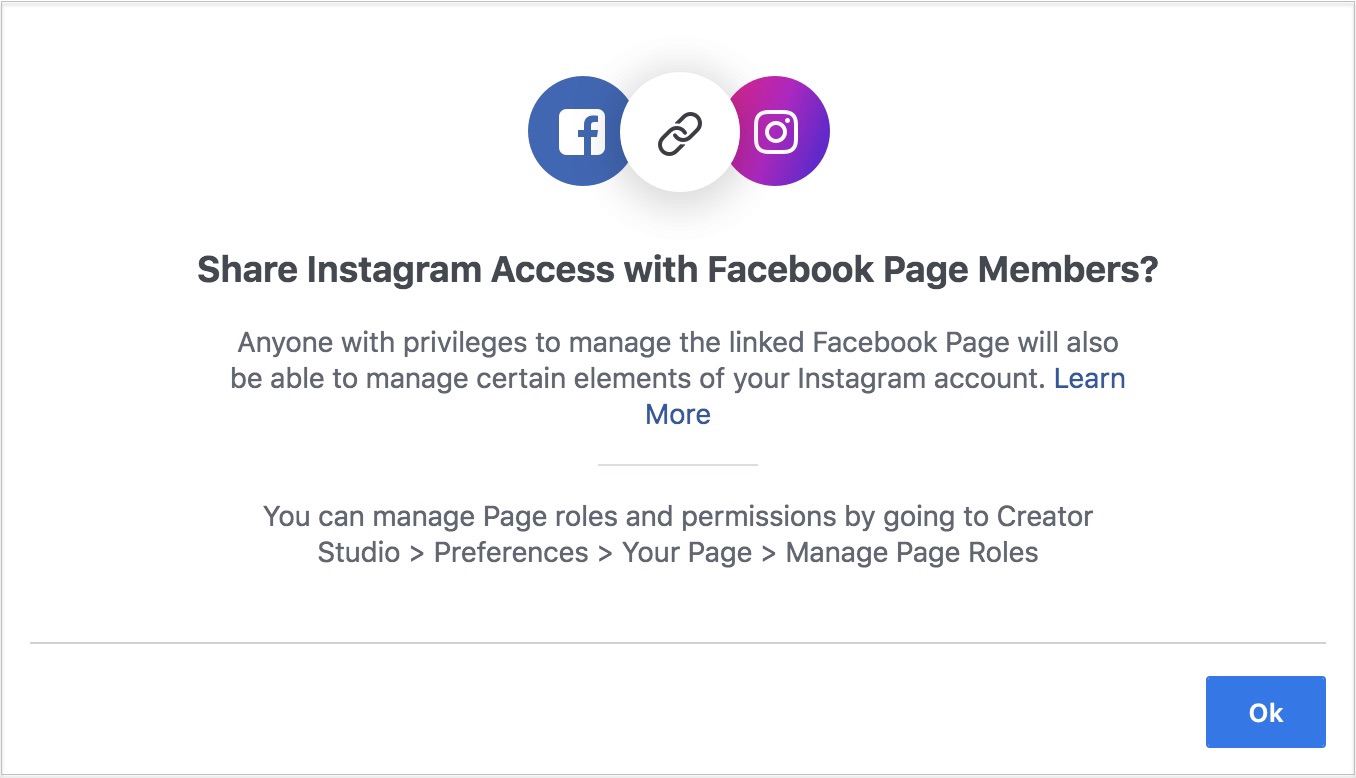
Task: Click the 'Manage Page Roles' text
Action: pyautogui.click(x=912, y=552)
